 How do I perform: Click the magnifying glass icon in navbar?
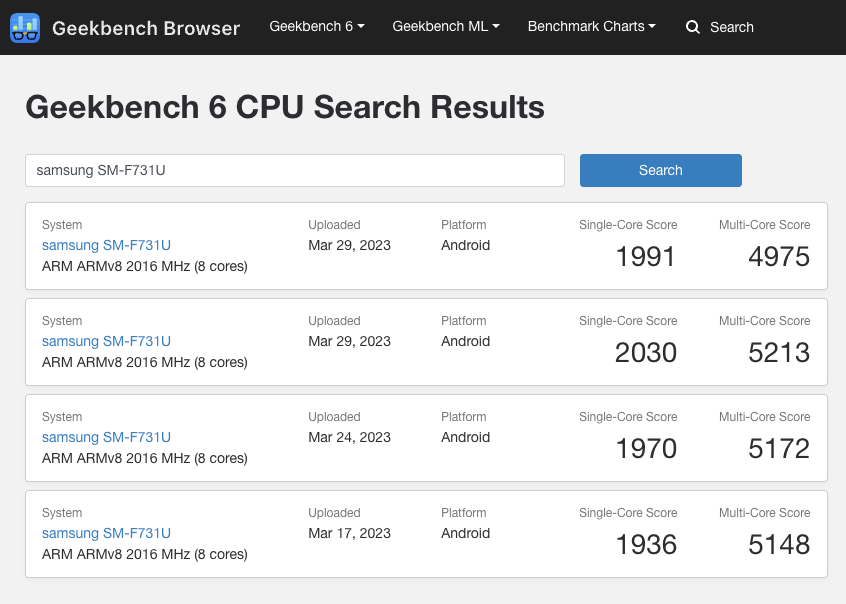(x=693, y=27)
